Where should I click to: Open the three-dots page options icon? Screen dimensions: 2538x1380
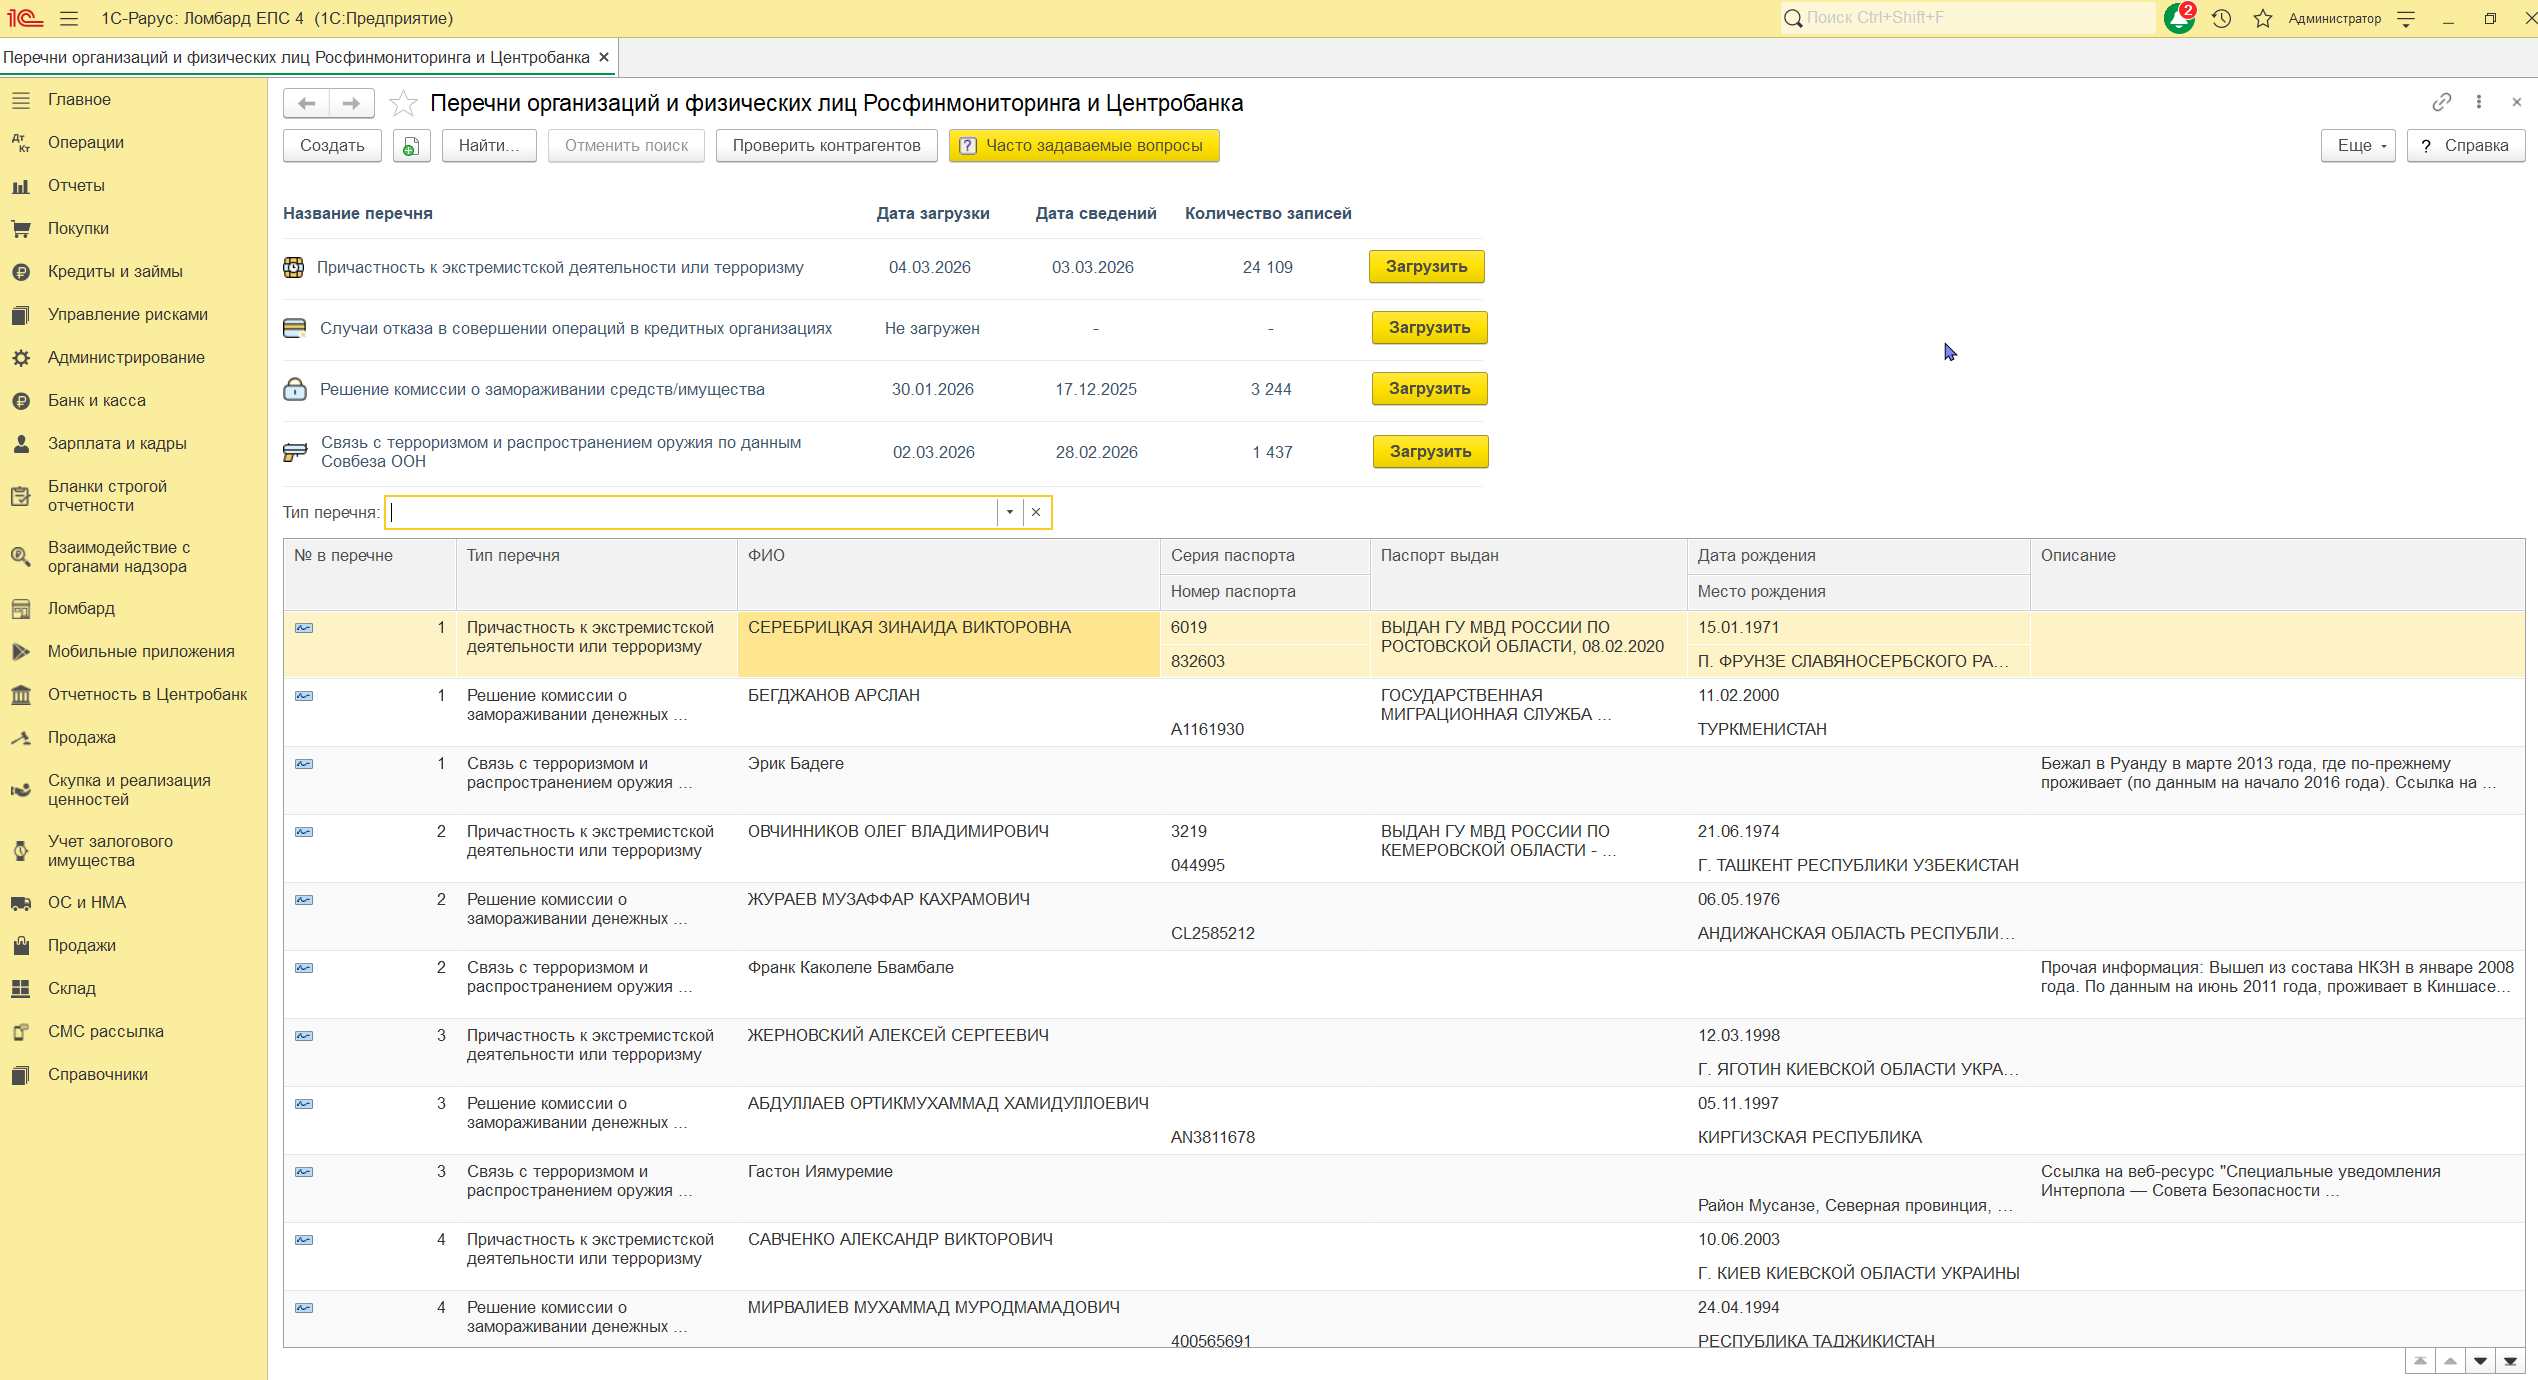(x=2479, y=102)
